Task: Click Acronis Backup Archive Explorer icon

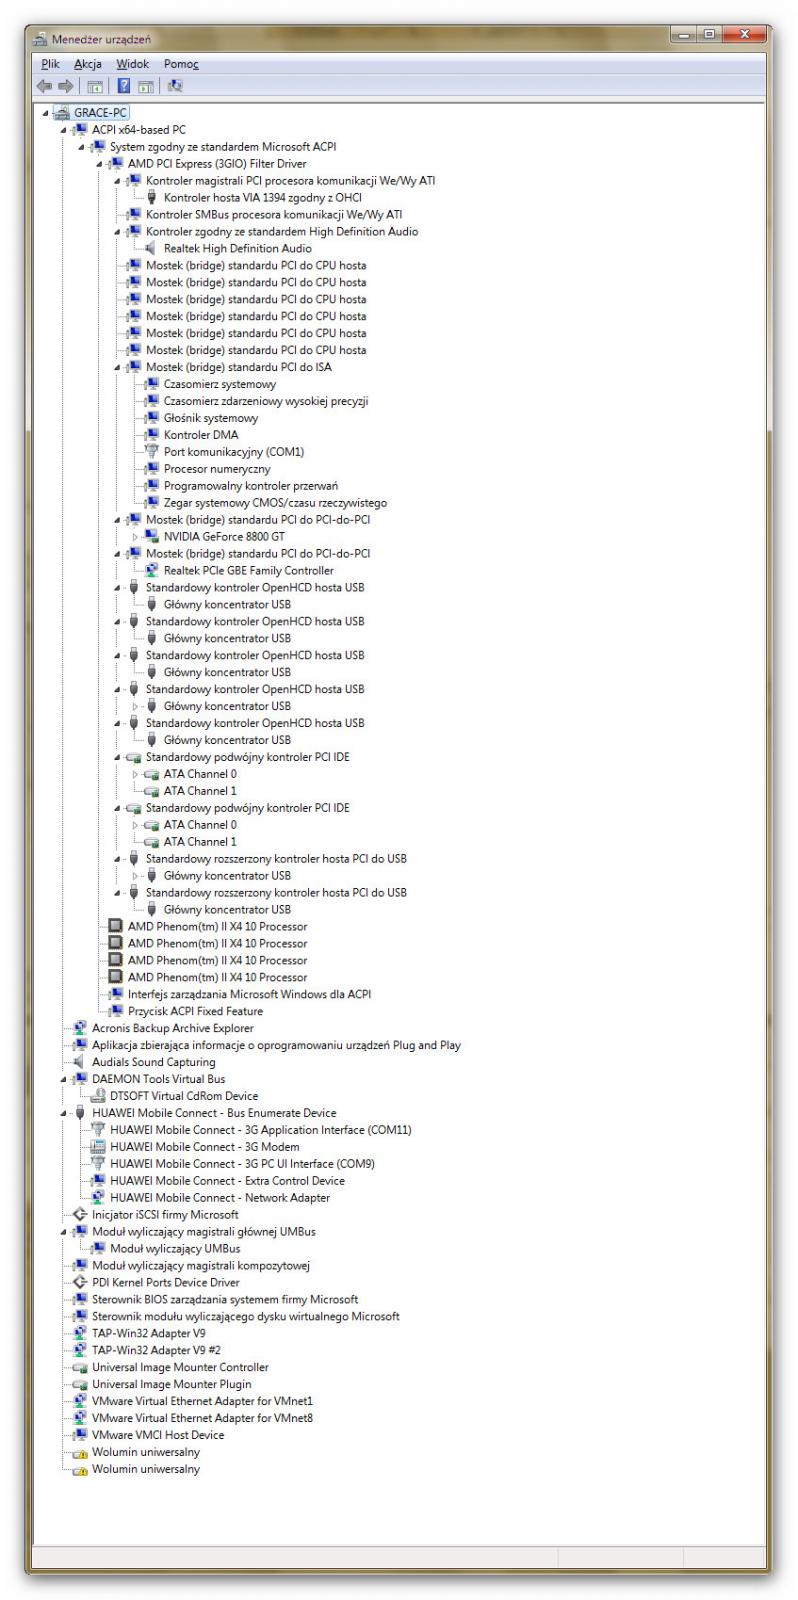Action: click(x=80, y=1028)
